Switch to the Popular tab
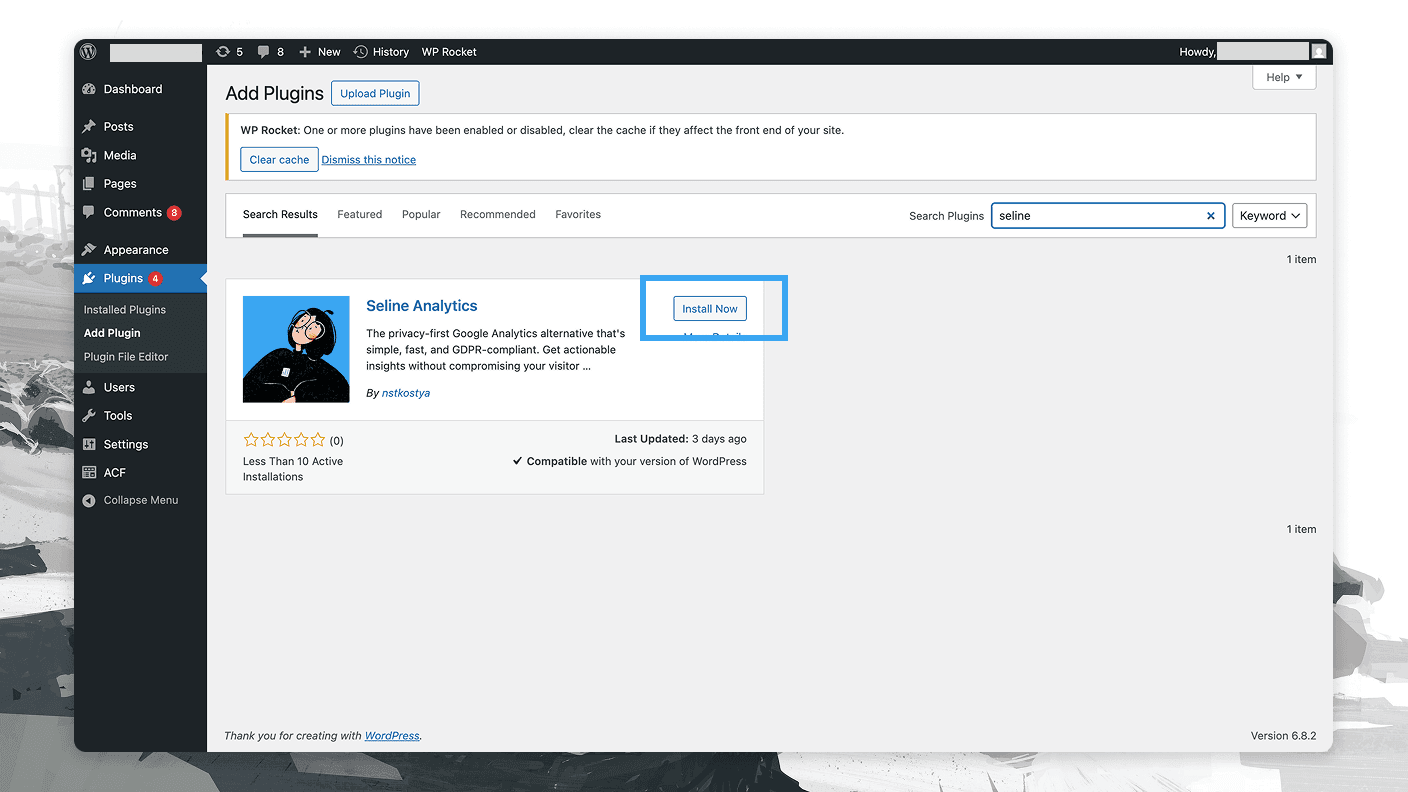 (x=421, y=214)
